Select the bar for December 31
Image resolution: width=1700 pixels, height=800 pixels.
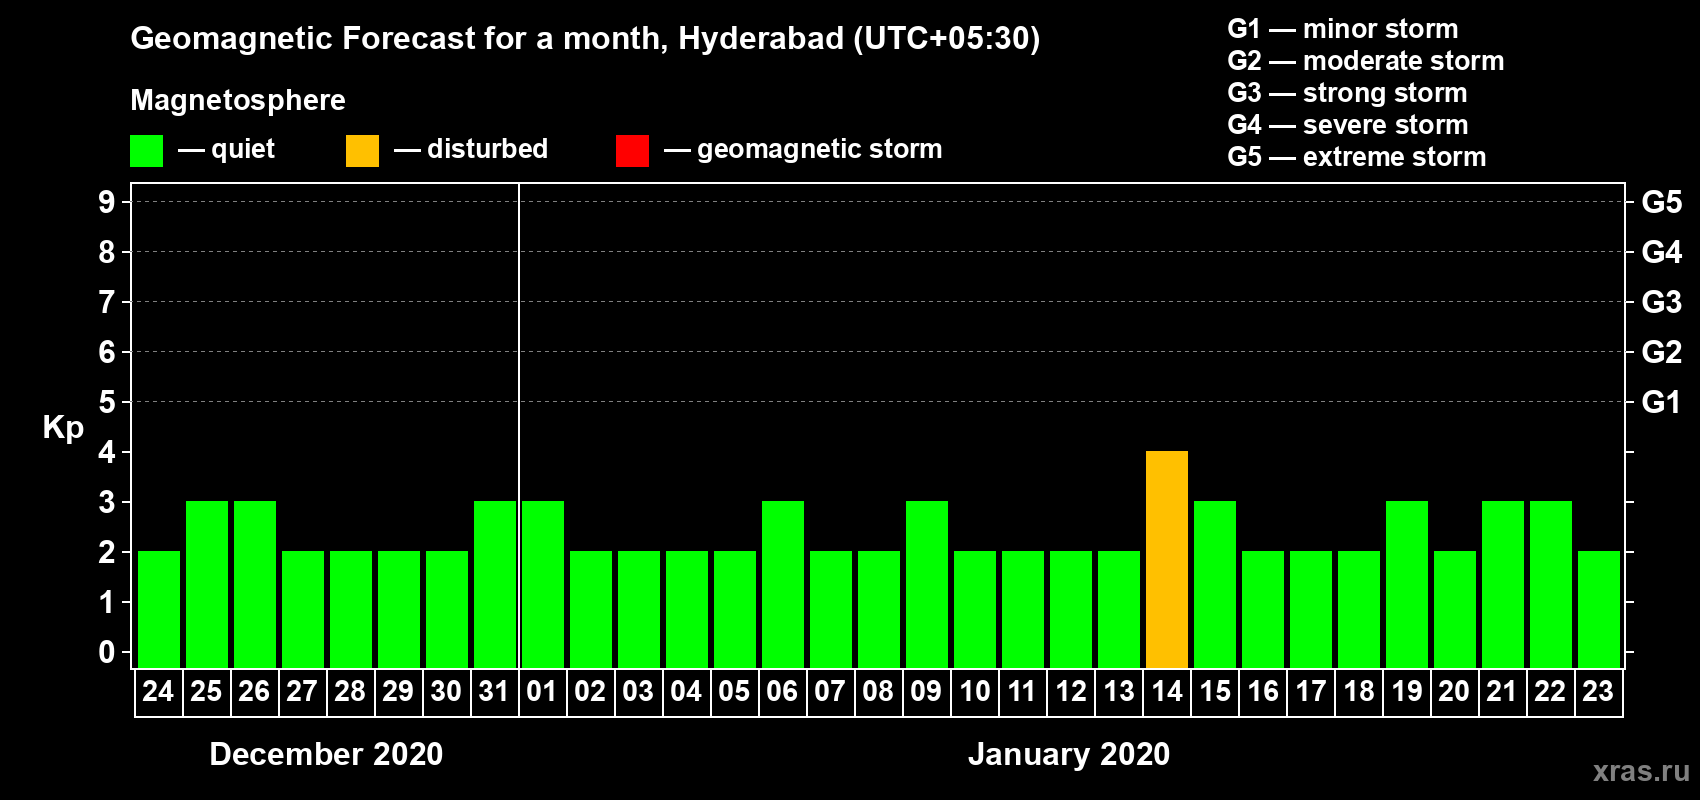click(x=495, y=584)
